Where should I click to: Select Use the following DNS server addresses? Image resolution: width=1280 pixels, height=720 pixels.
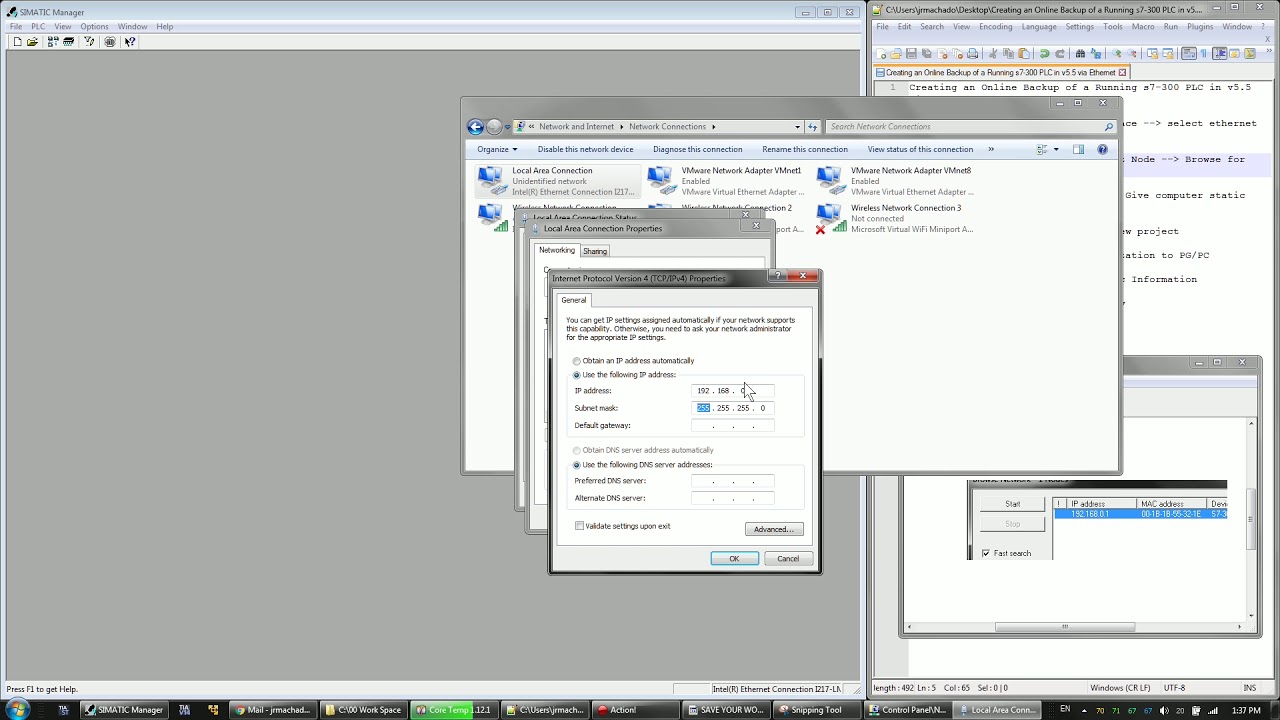click(x=577, y=465)
